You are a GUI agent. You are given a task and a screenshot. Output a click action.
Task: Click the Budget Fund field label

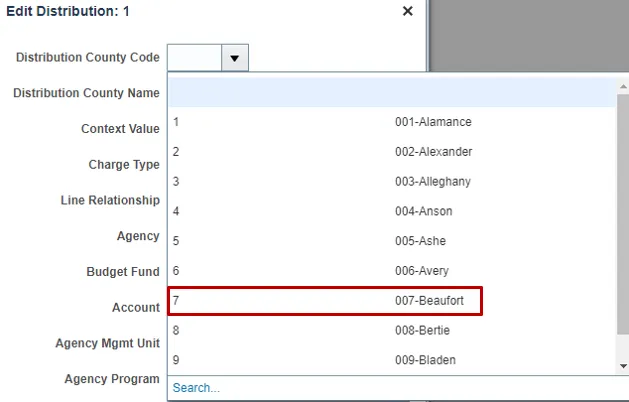(x=122, y=272)
